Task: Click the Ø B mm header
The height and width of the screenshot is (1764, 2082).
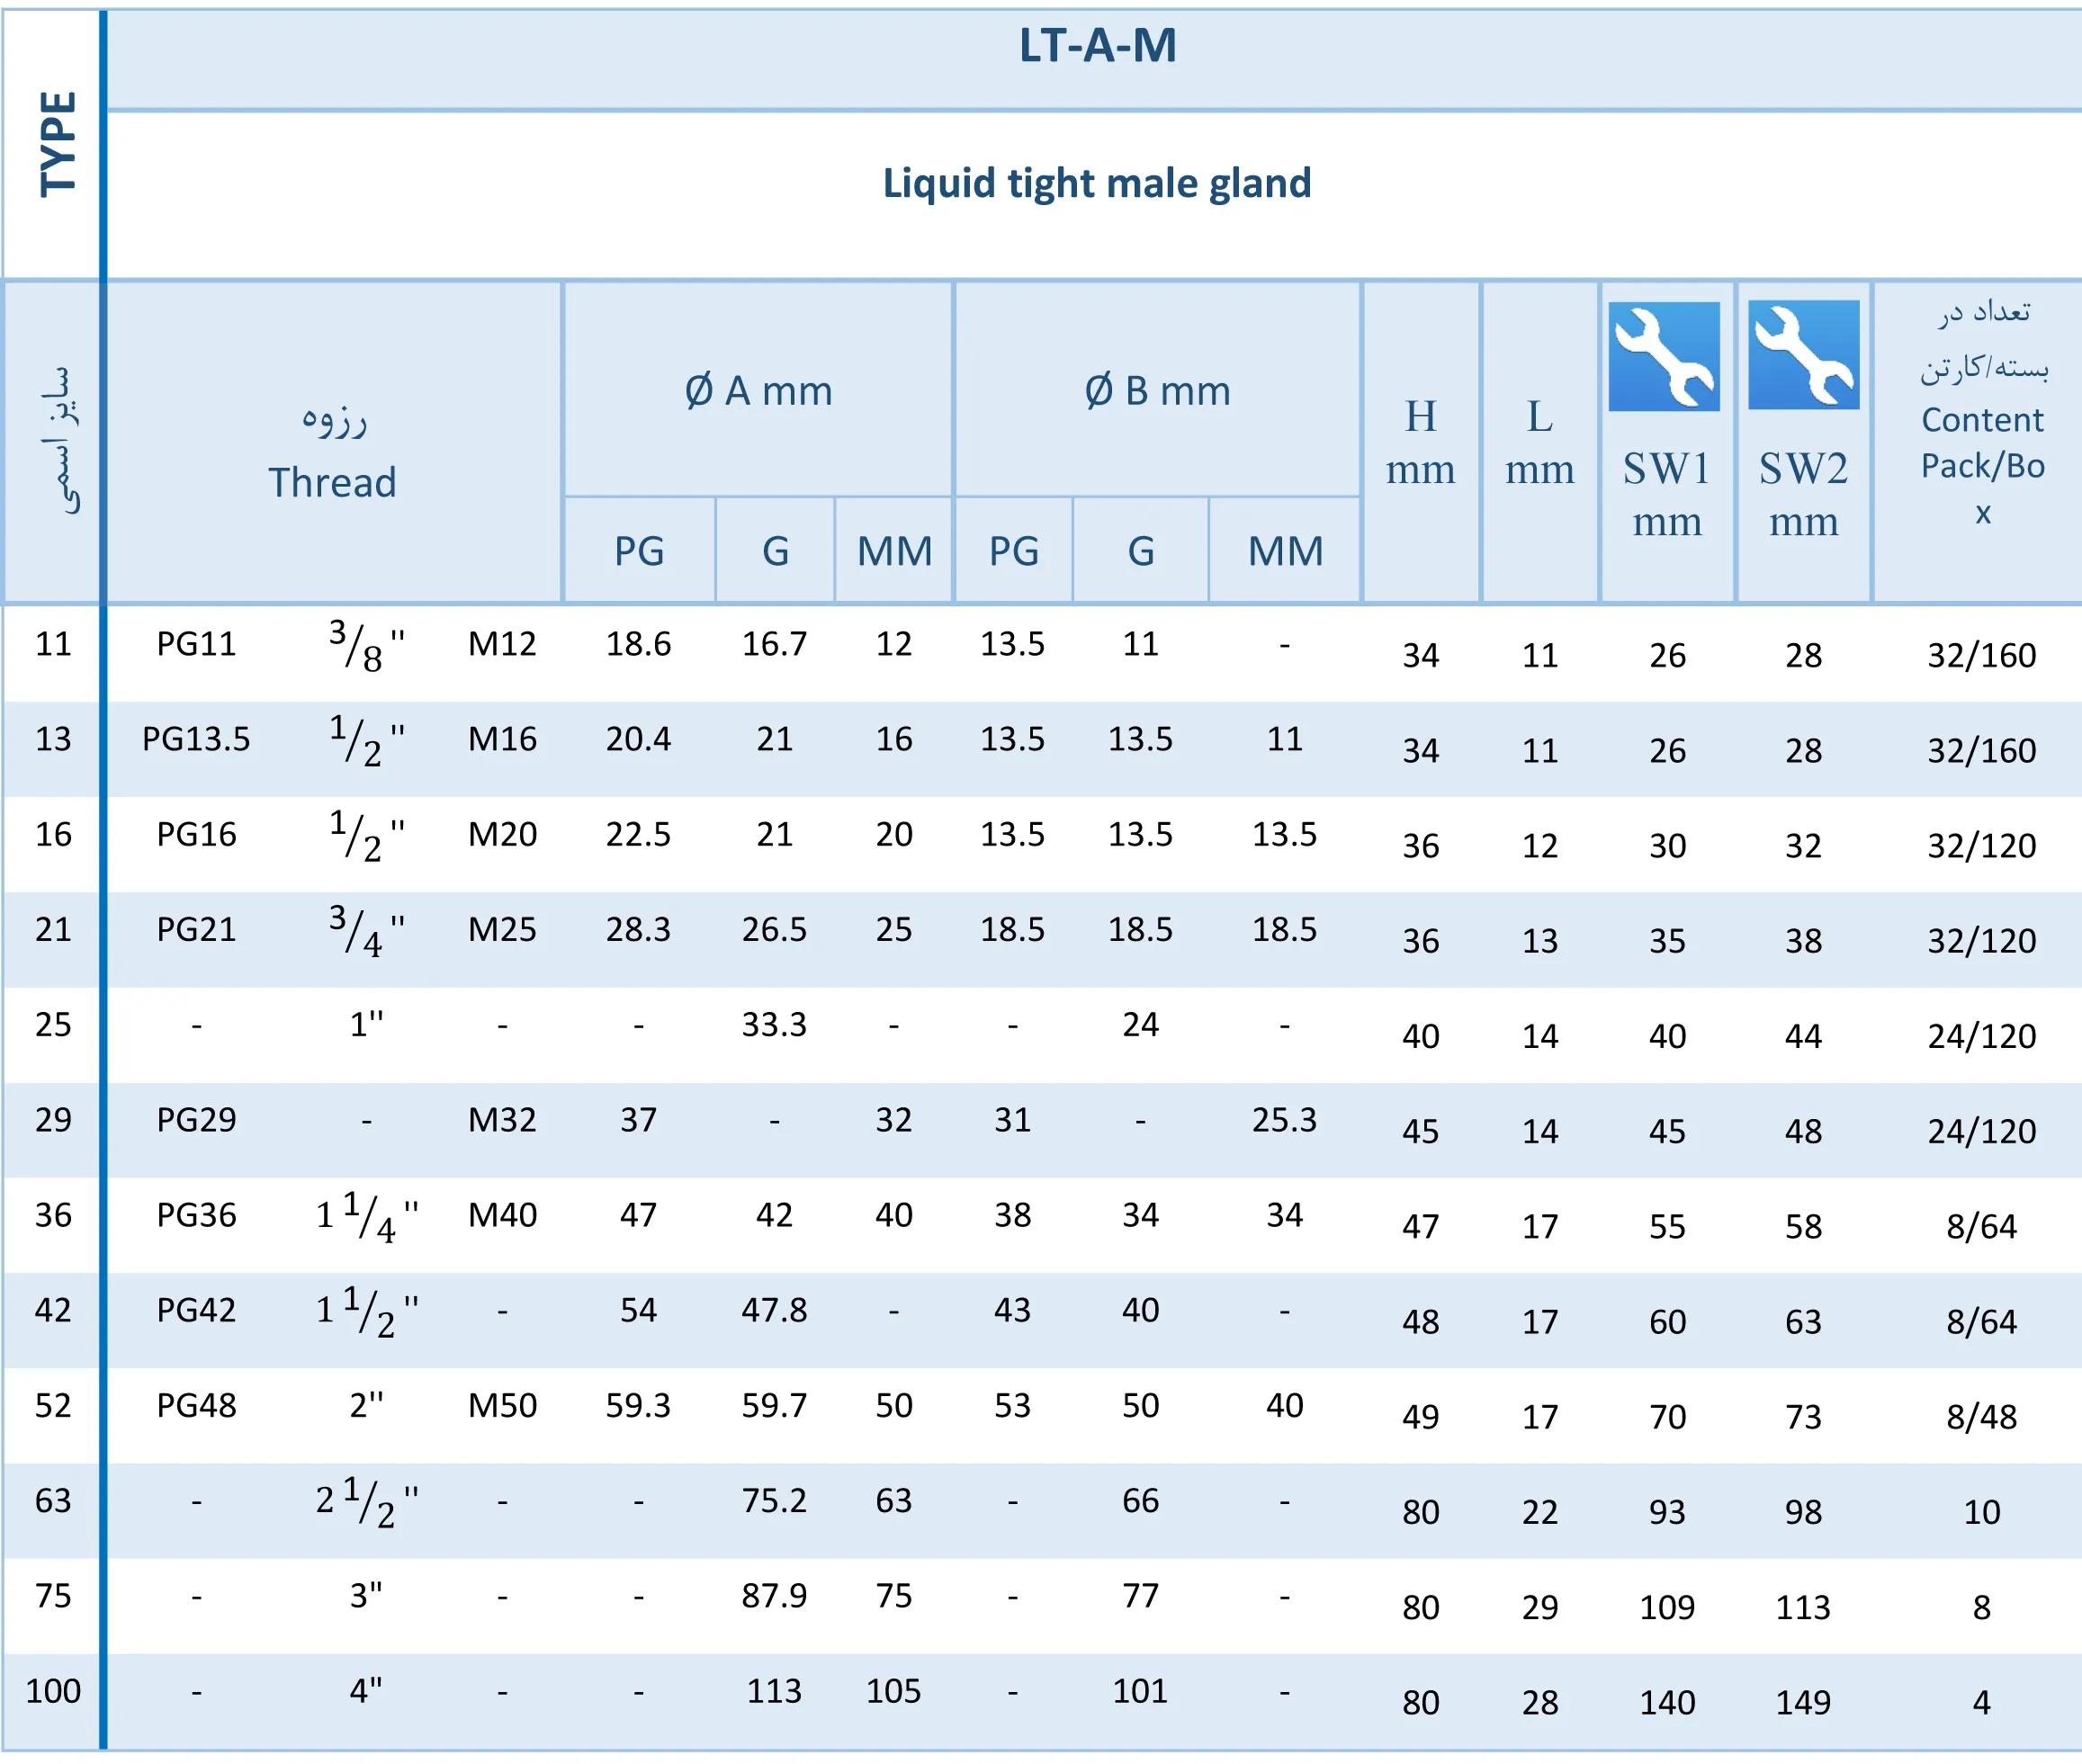Action: point(1157,391)
